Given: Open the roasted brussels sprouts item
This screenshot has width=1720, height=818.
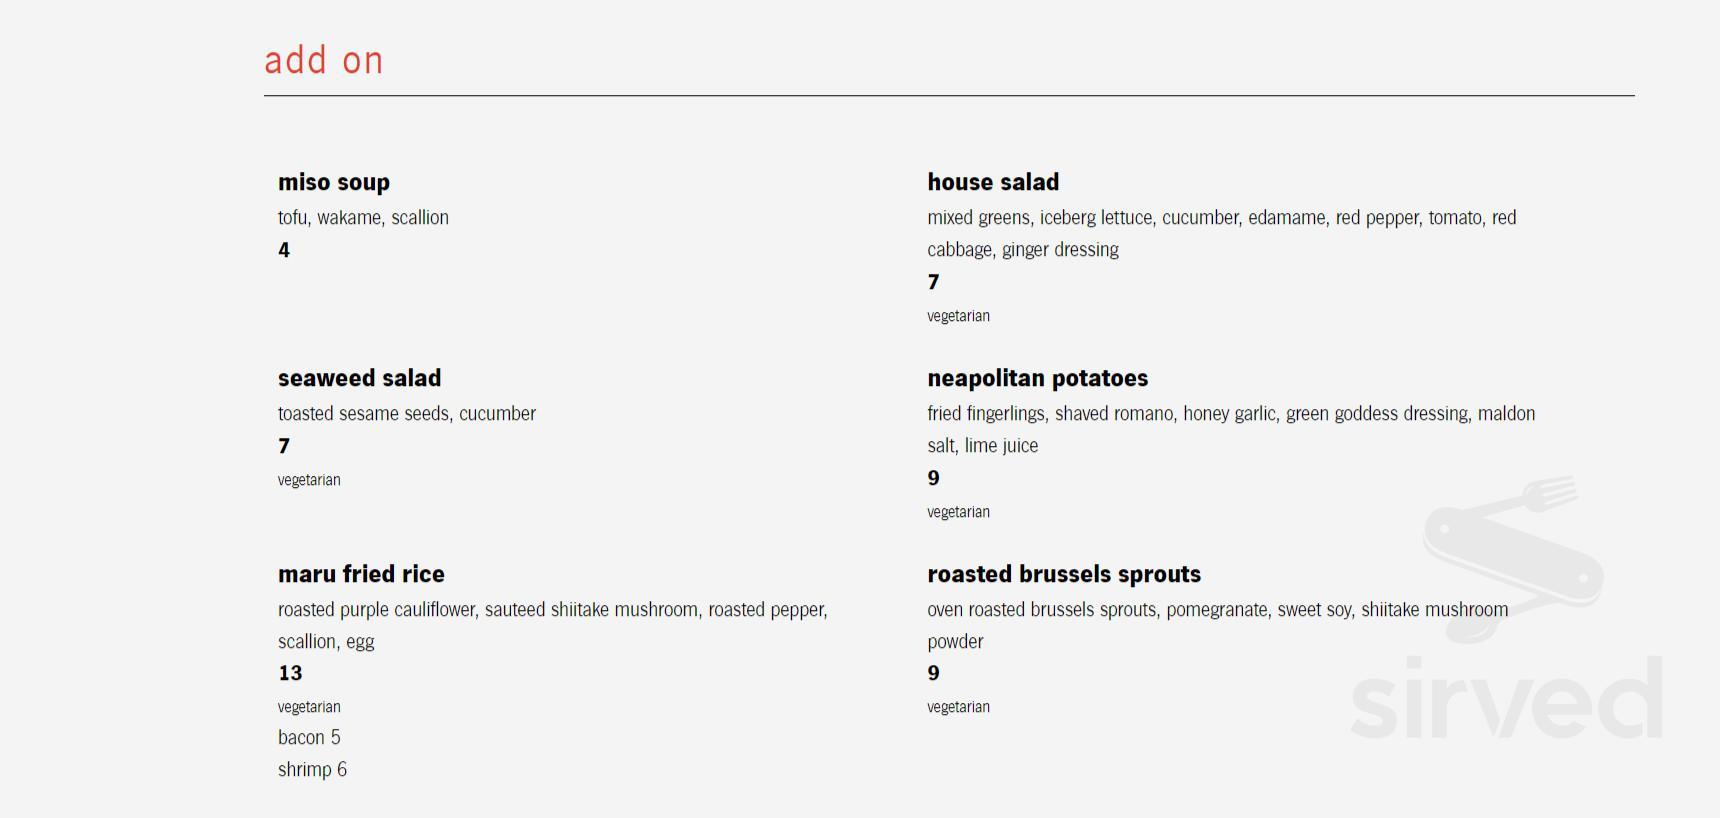Looking at the screenshot, I should tap(1064, 574).
